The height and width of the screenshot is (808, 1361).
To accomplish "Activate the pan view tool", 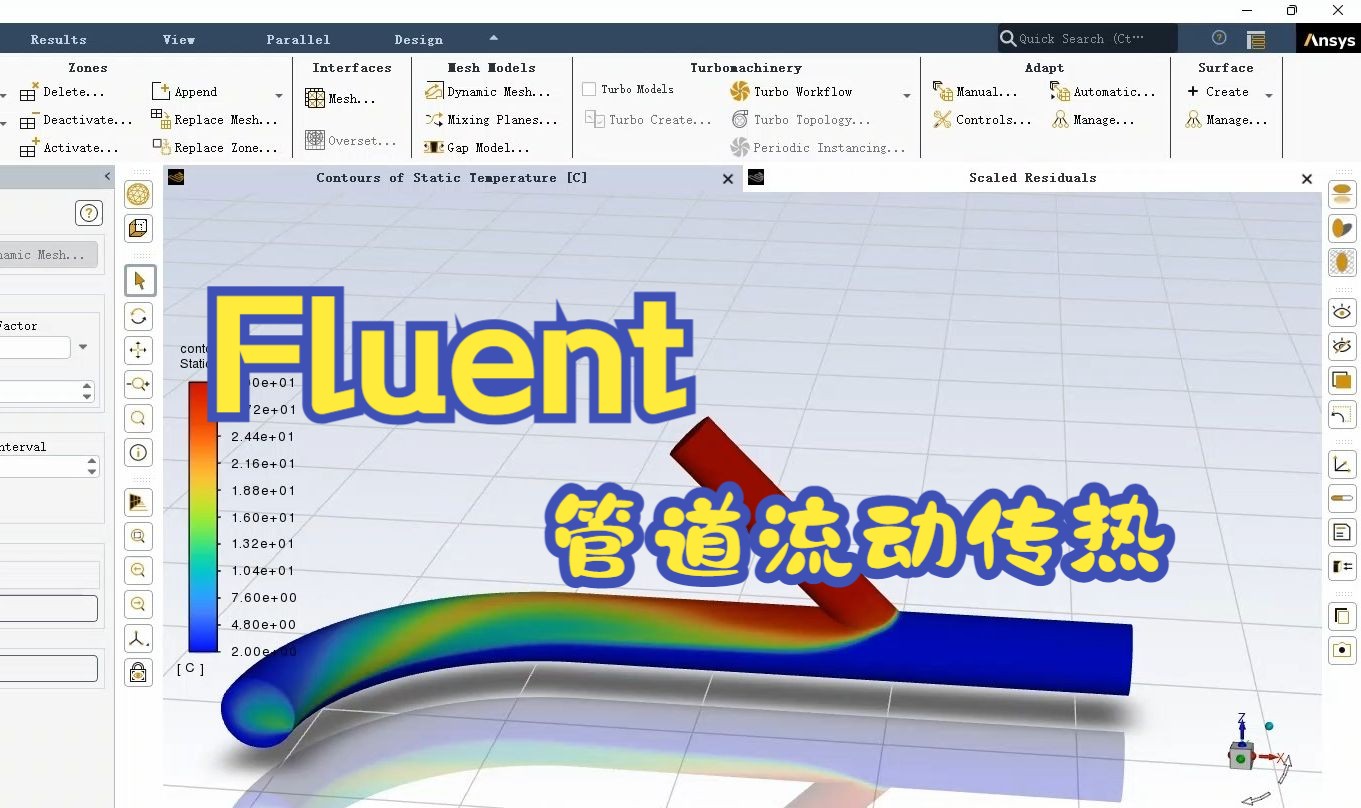I will pyautogui.click(x=139, y=350).
